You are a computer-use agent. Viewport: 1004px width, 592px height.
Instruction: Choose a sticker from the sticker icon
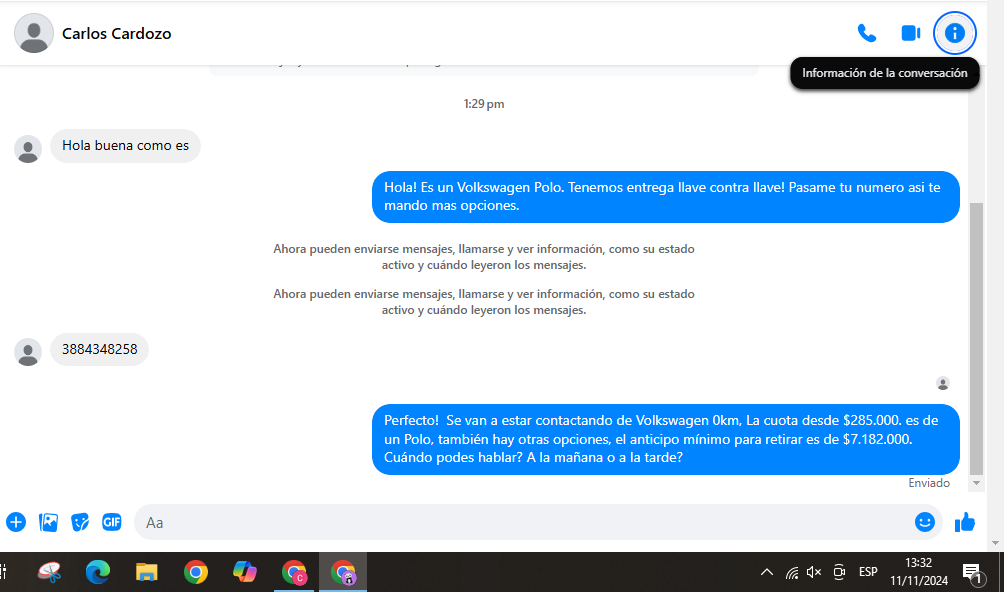80,522
